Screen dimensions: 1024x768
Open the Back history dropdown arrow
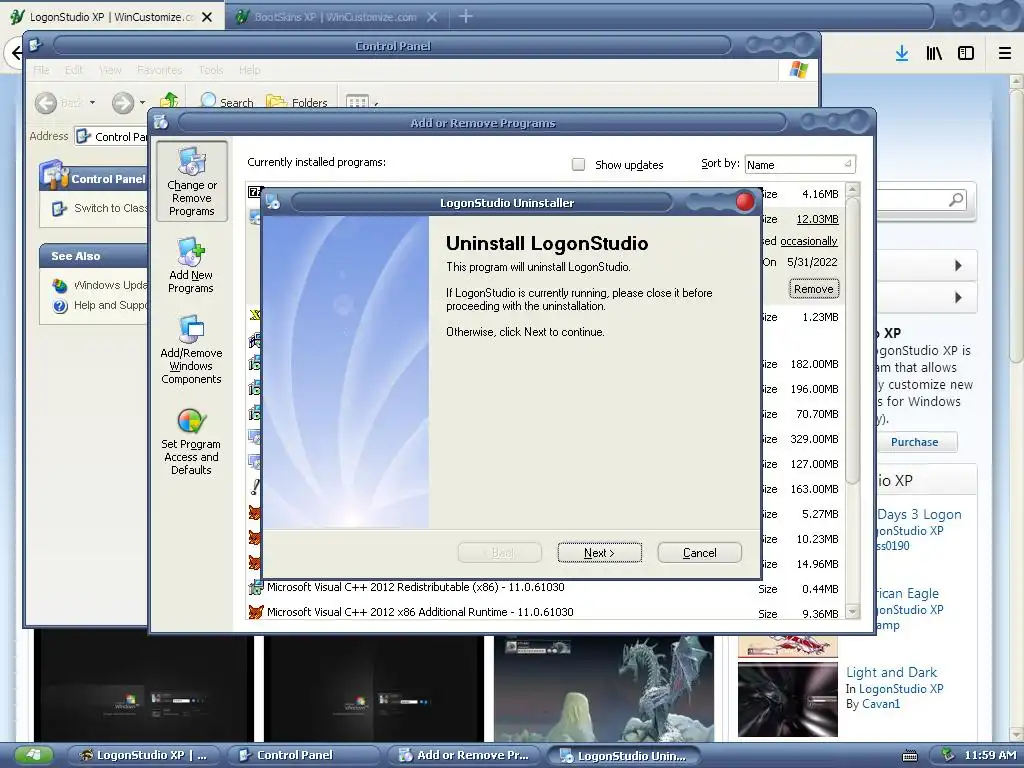coord(92,103)
